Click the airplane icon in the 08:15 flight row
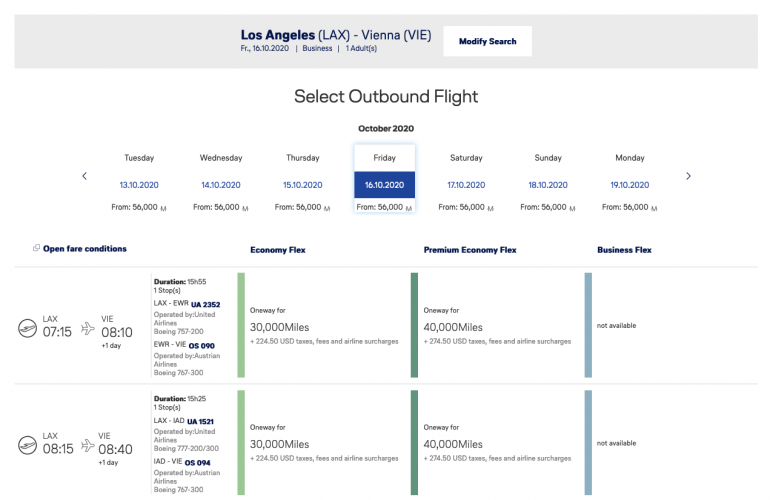This screenshot has width=770, height=500. click(87, 444)
